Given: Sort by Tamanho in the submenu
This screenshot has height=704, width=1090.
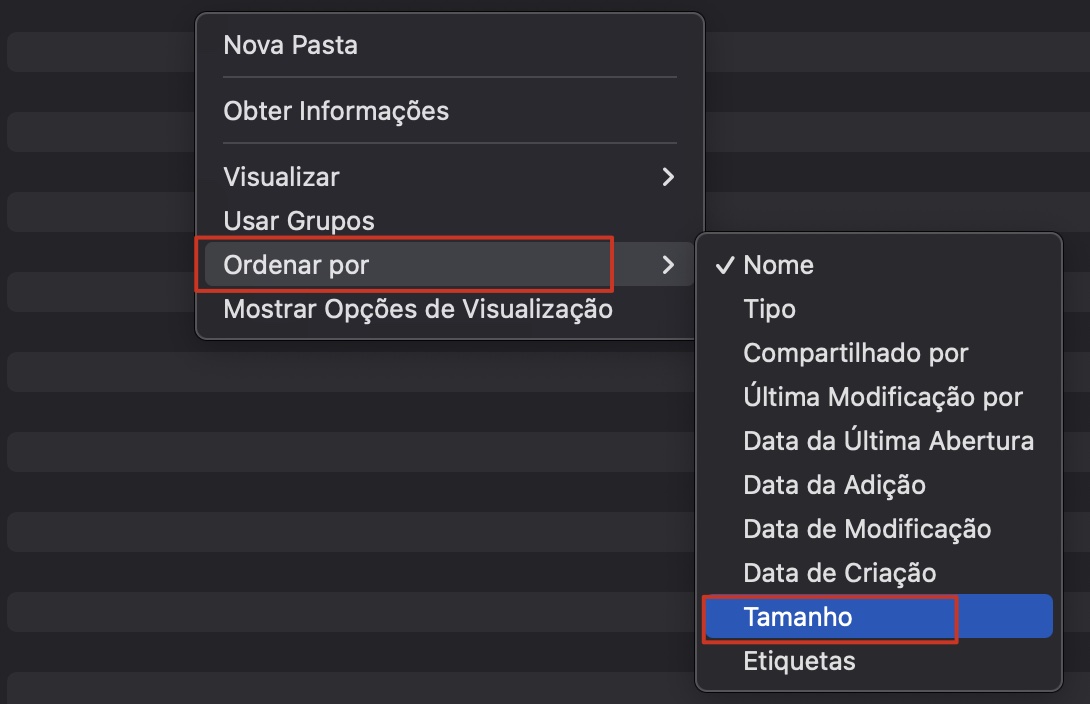Looking at the screenshot, I should [x=799, y=617].
